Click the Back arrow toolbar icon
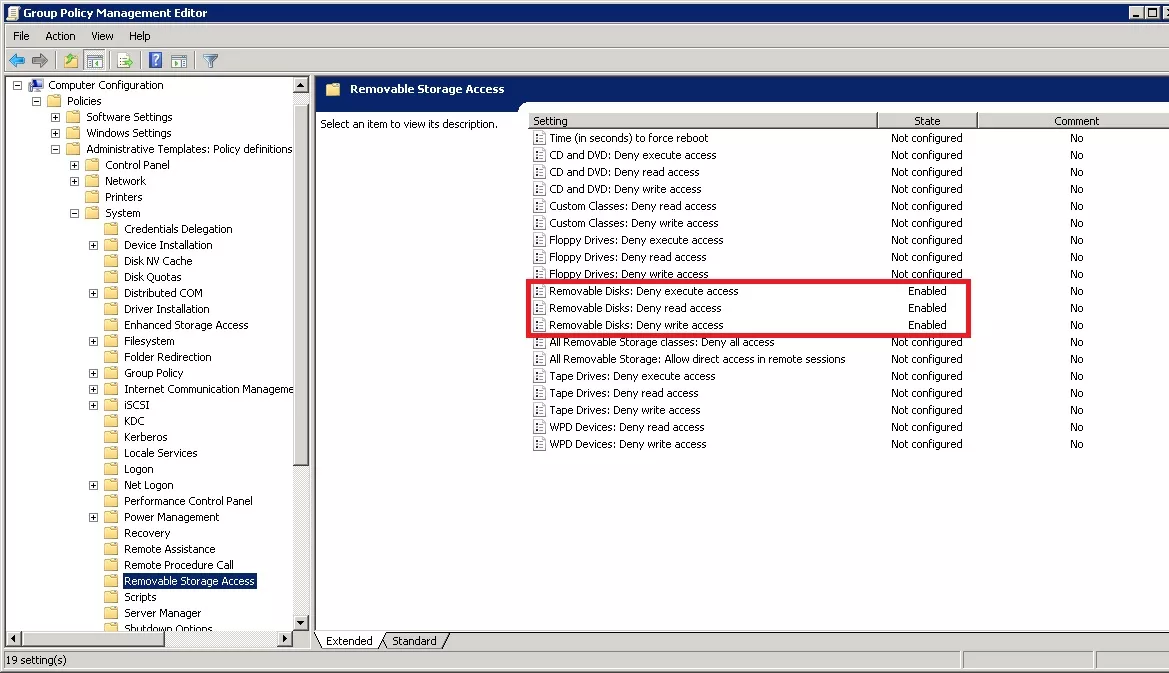 [17, 60]
